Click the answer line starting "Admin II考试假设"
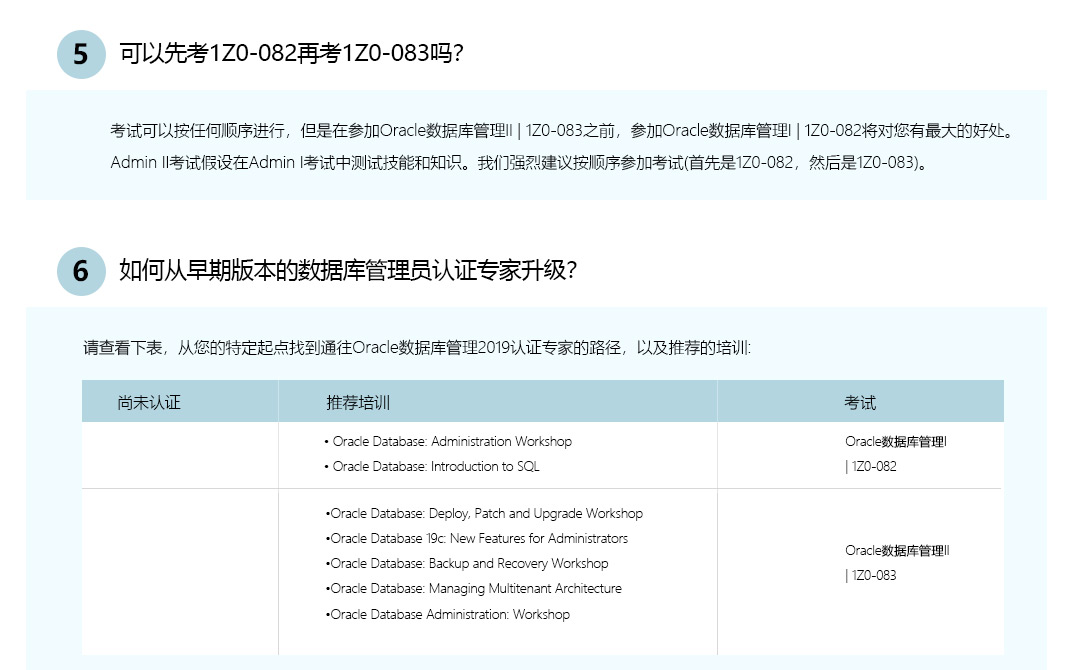The height and width of the screenshot is (670, 1080). pyautogui.click(x=519, y=163)
